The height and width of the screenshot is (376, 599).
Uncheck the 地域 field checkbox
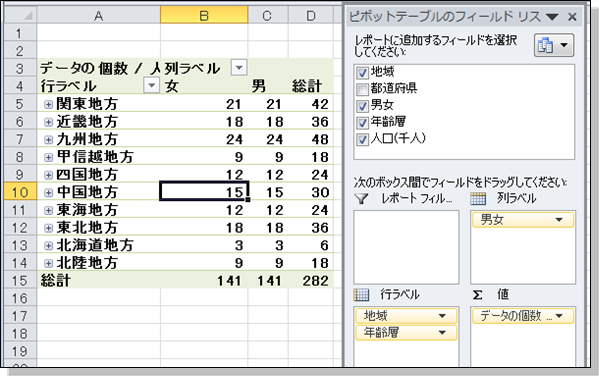tap(362, 73)
